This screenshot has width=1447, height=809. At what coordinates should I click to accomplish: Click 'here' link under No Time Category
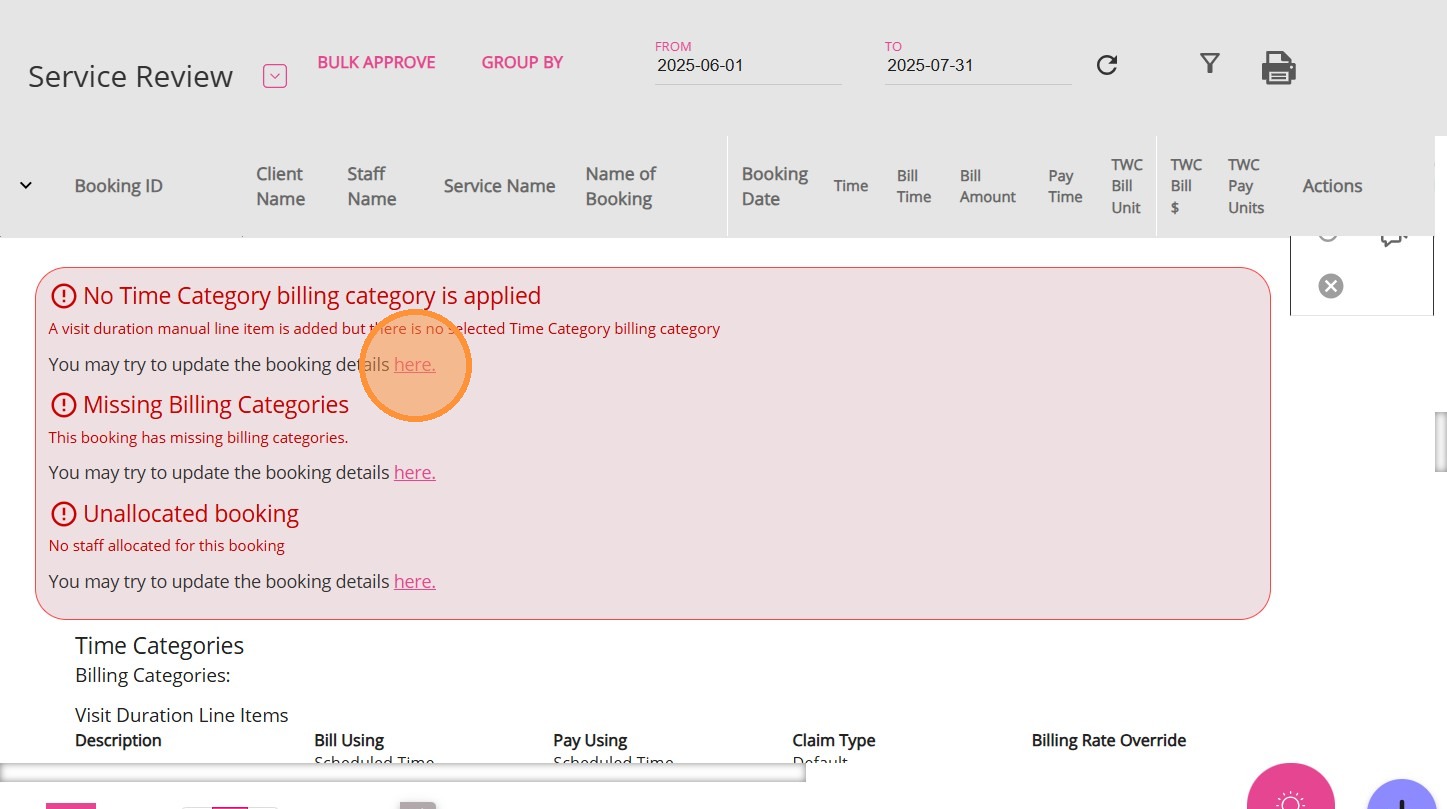coord(414,365)
